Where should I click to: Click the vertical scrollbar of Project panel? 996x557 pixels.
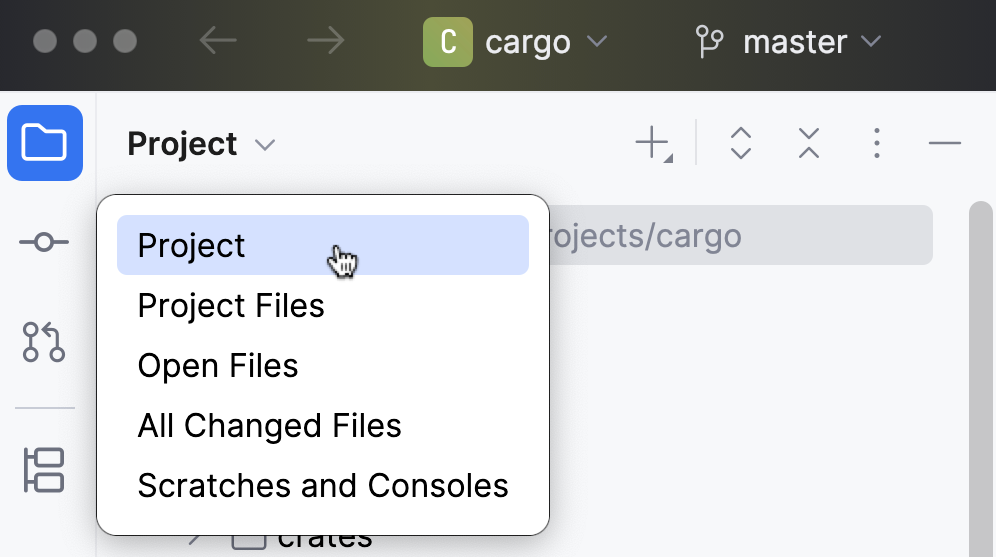981,380
